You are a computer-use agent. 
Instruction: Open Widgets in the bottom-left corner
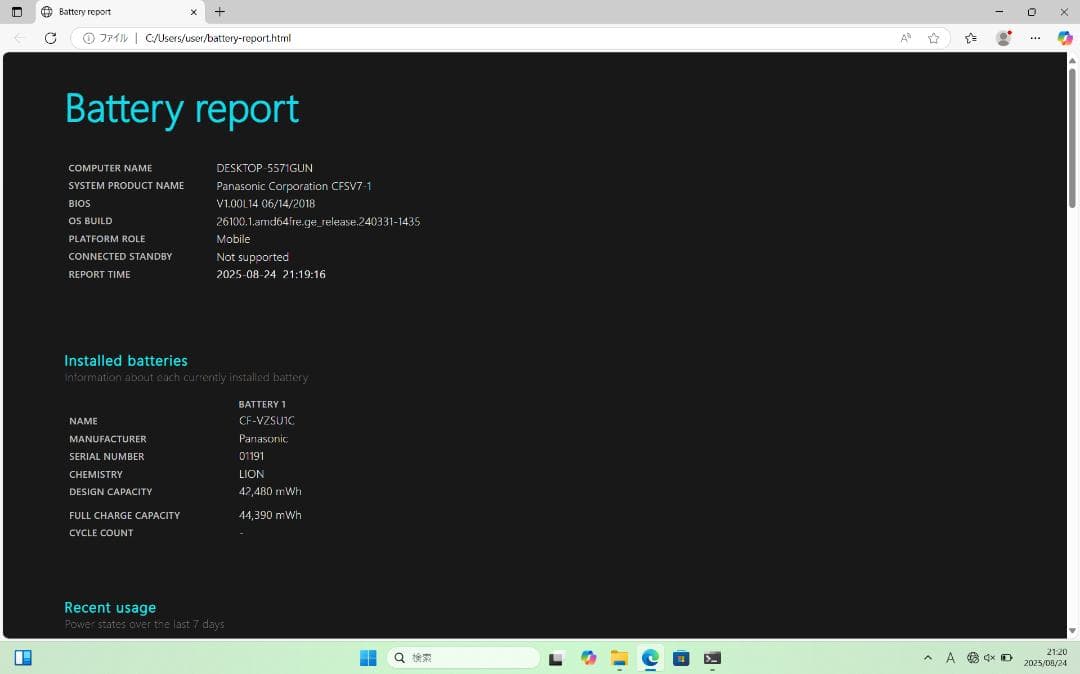tap(23, 657)
